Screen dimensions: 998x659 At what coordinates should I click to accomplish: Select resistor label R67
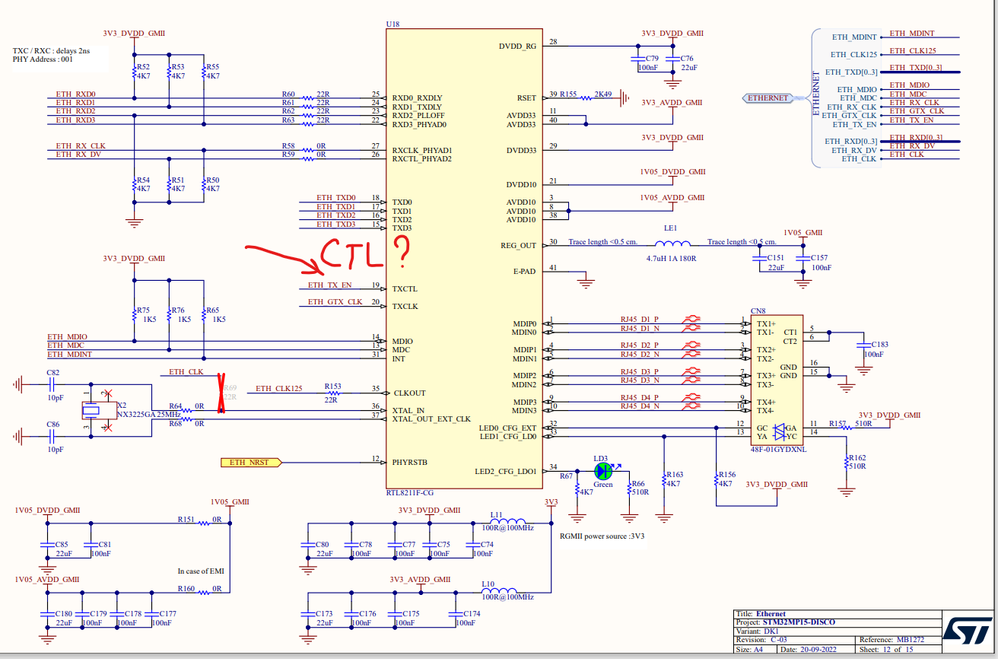pyautogui.click(x=566, y=476)
